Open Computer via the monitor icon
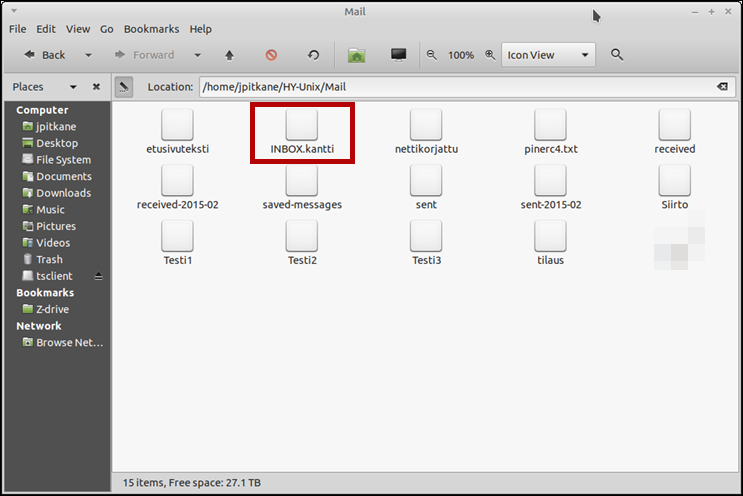The image size is (743, 496). click(399, 55)
